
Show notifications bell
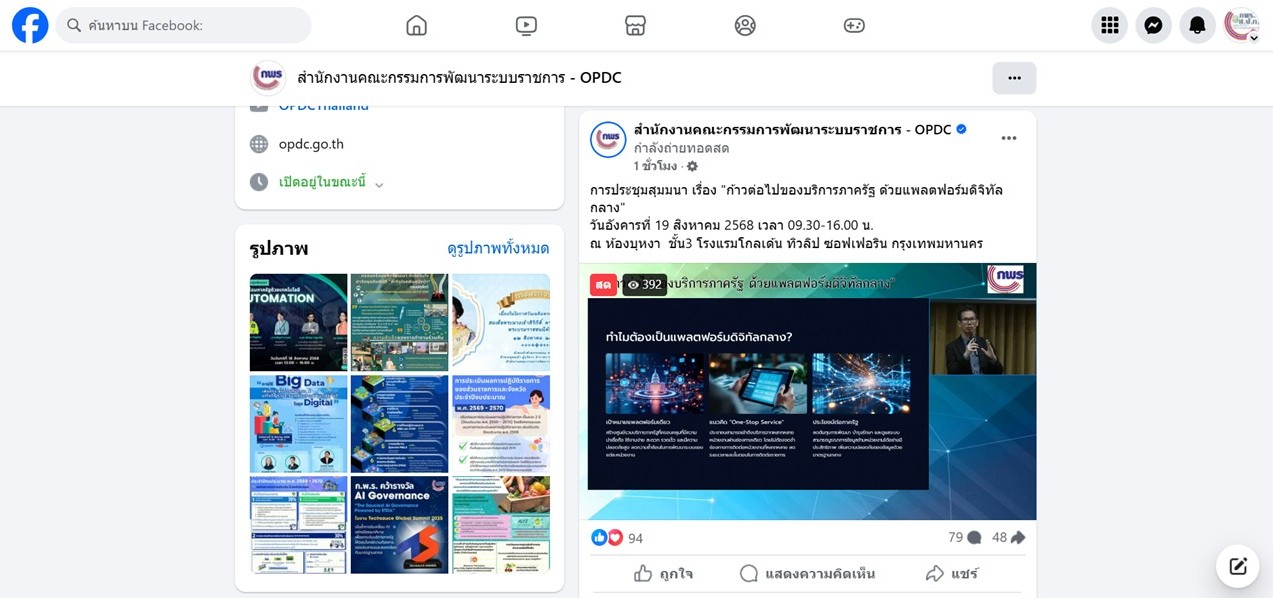click(1197, 25)
